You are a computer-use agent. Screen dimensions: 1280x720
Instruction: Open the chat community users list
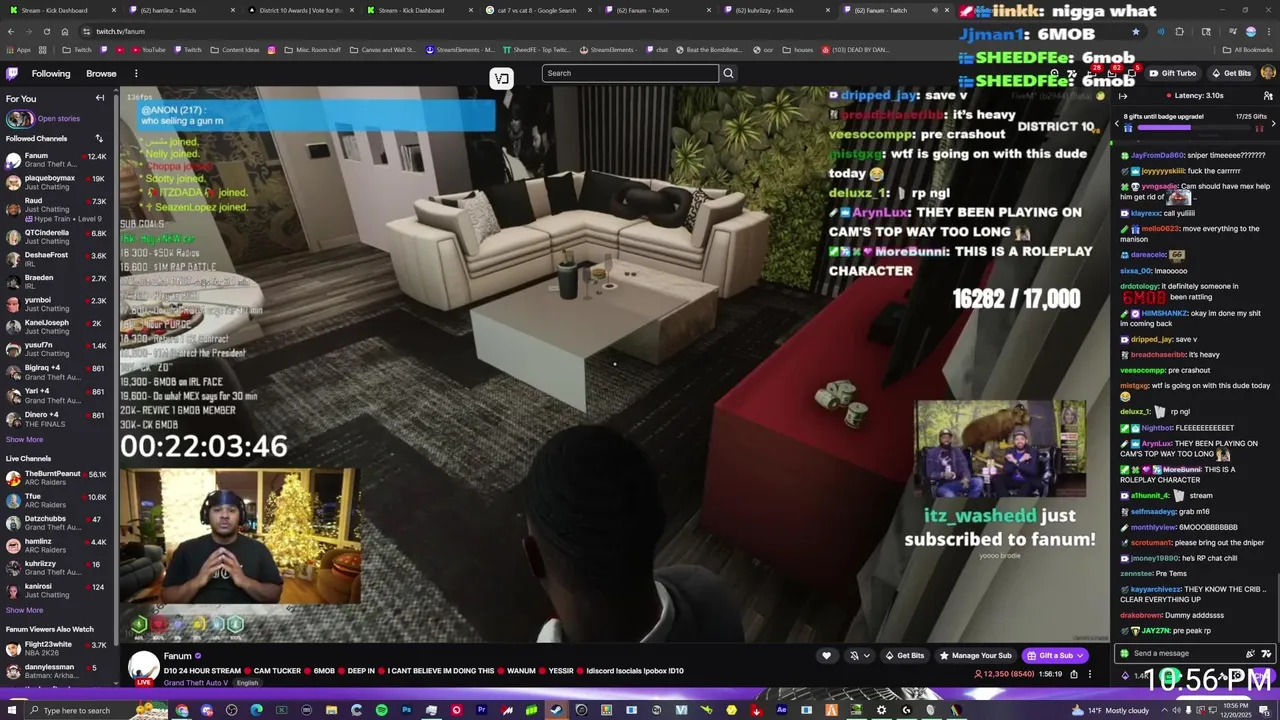1268,96
